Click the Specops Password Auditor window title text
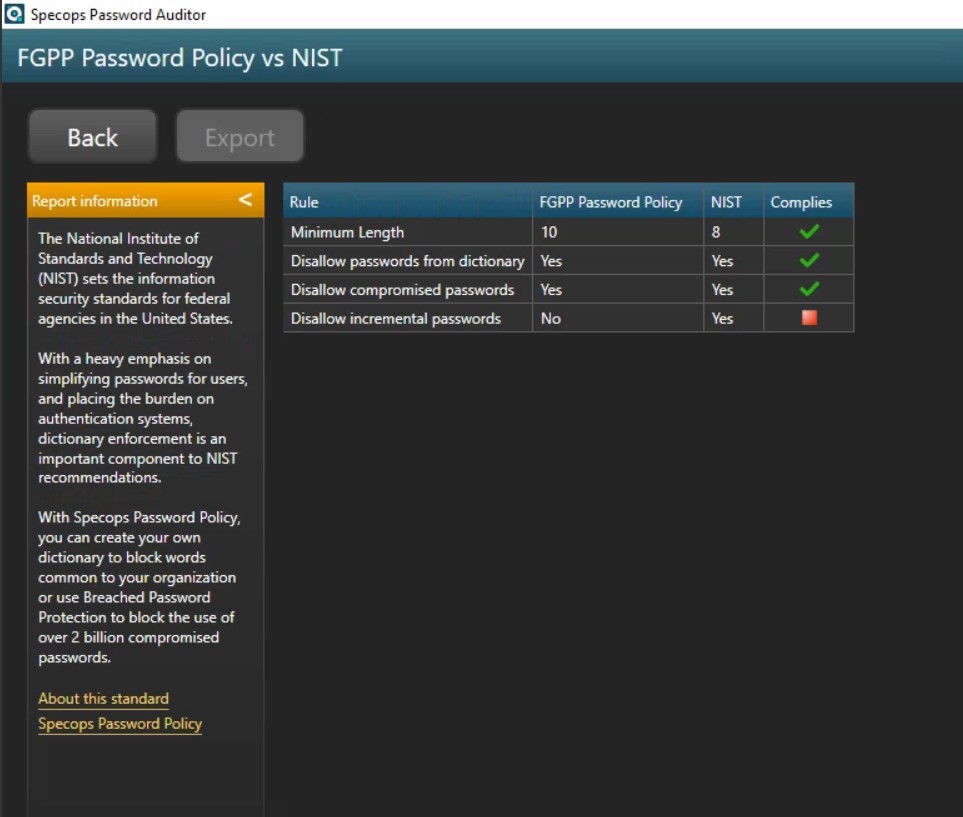Image resolution: width=963 pixels, height=817 pixels. pyautogui.click(x=118, y=14)
